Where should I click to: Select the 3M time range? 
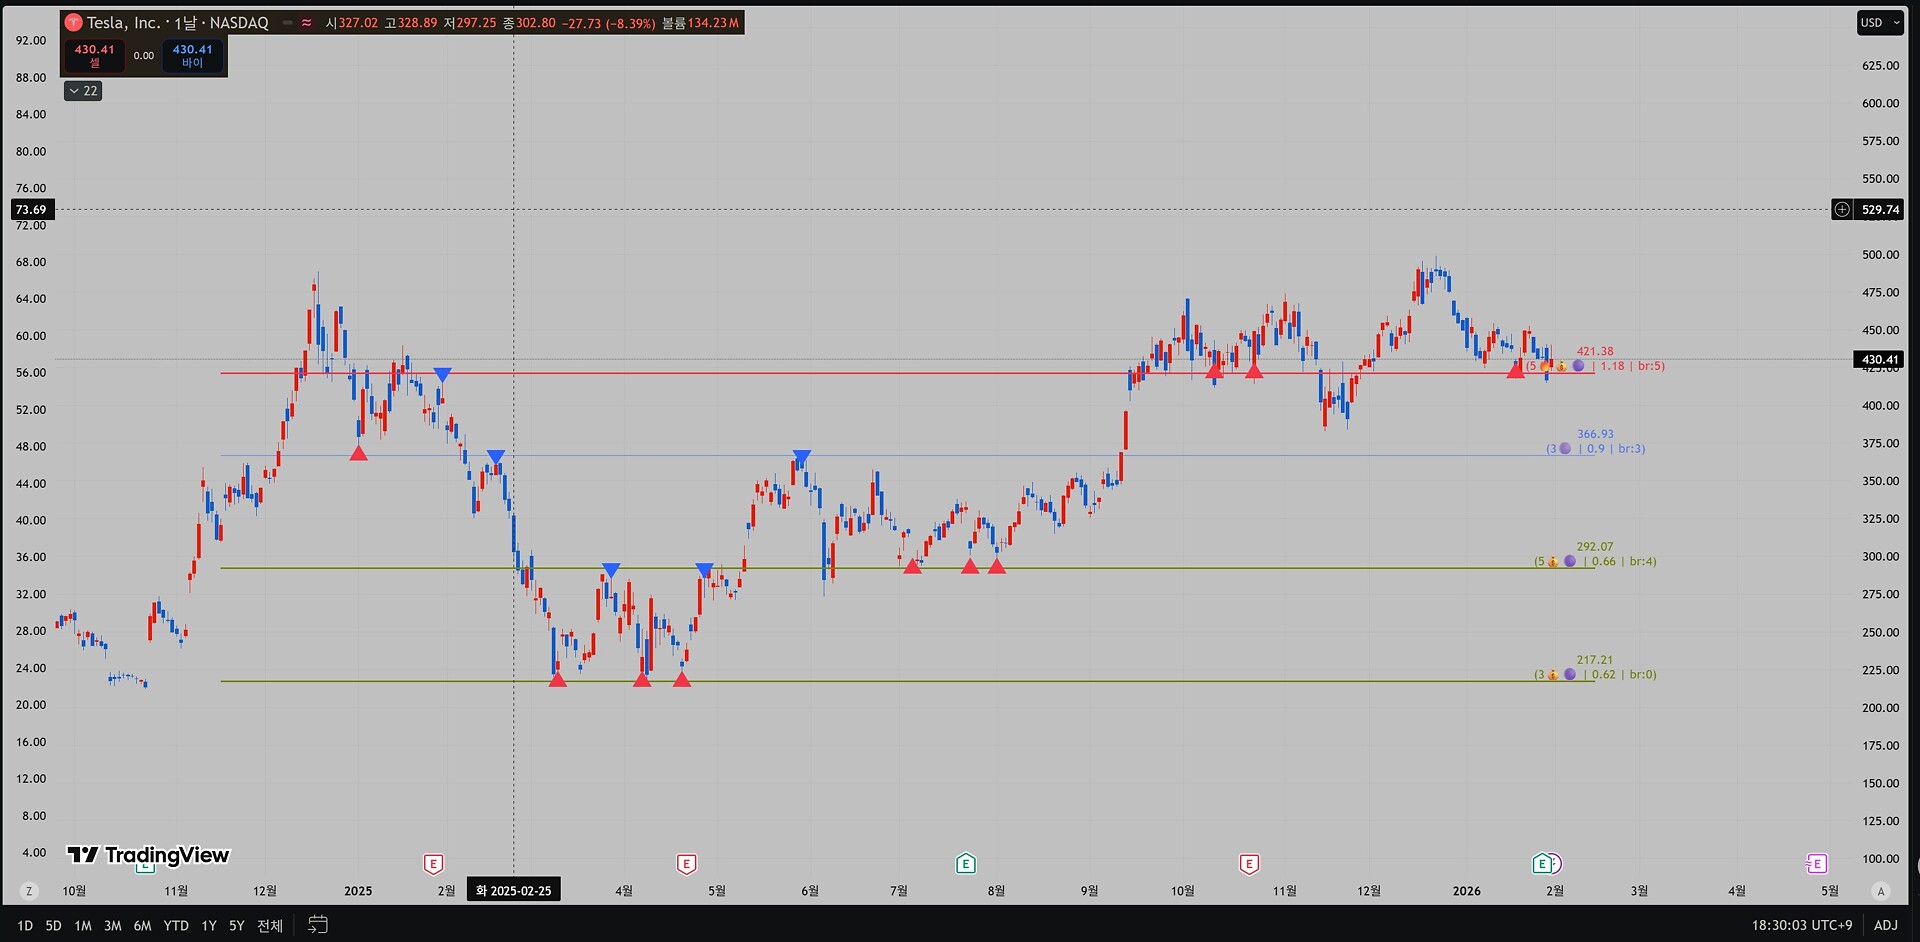coord(113,926)
